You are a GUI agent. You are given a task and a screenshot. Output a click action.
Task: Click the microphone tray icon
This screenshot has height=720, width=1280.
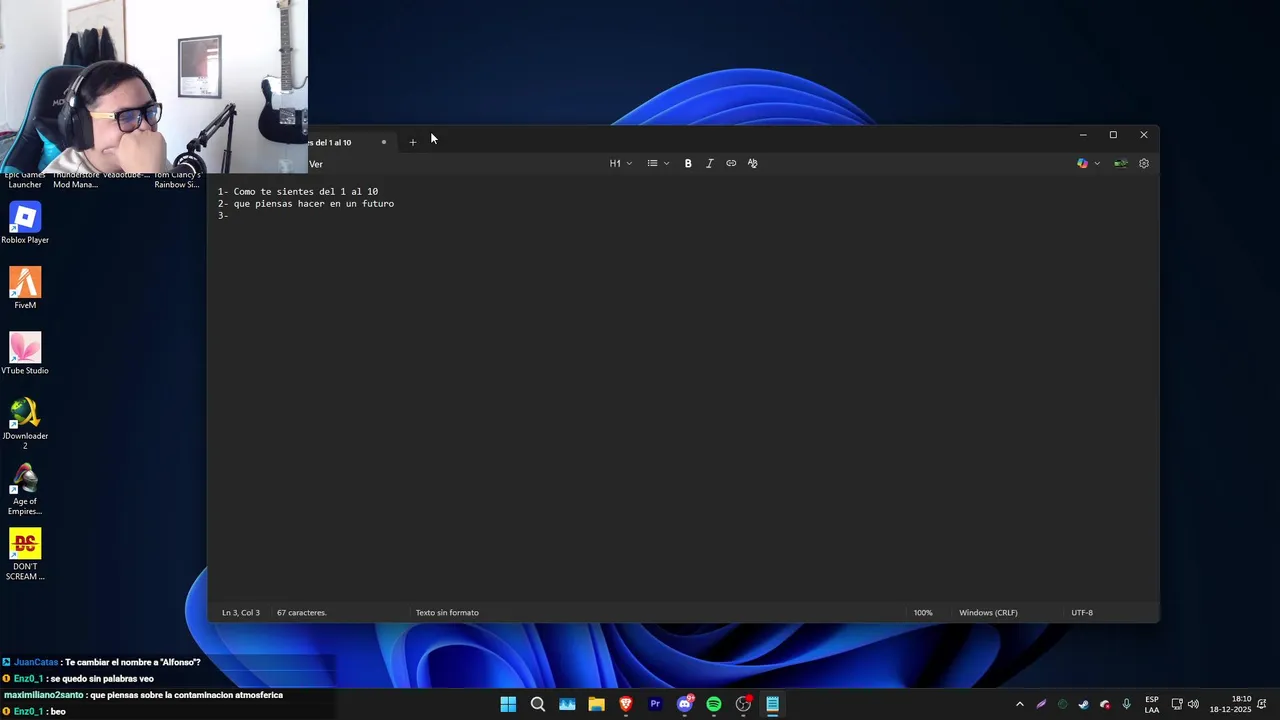click(x=1127, y=704)
